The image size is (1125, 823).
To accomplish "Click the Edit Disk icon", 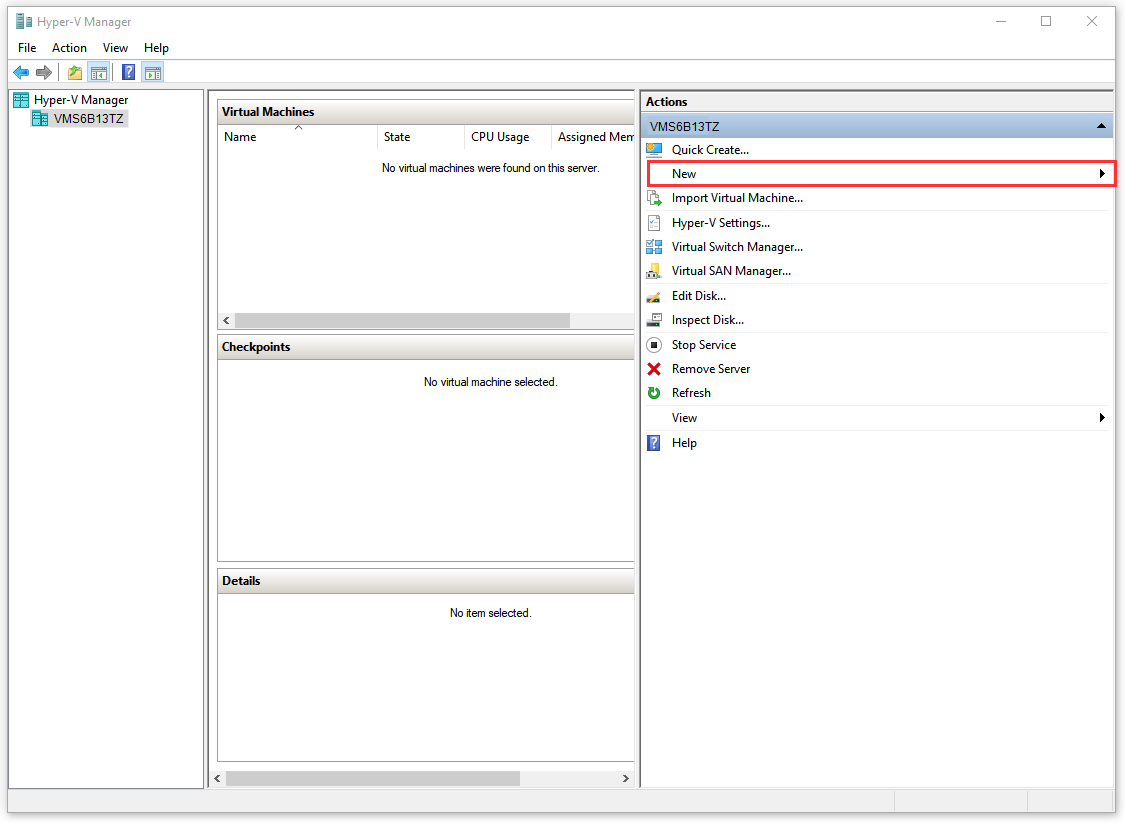I will (654, 296).
